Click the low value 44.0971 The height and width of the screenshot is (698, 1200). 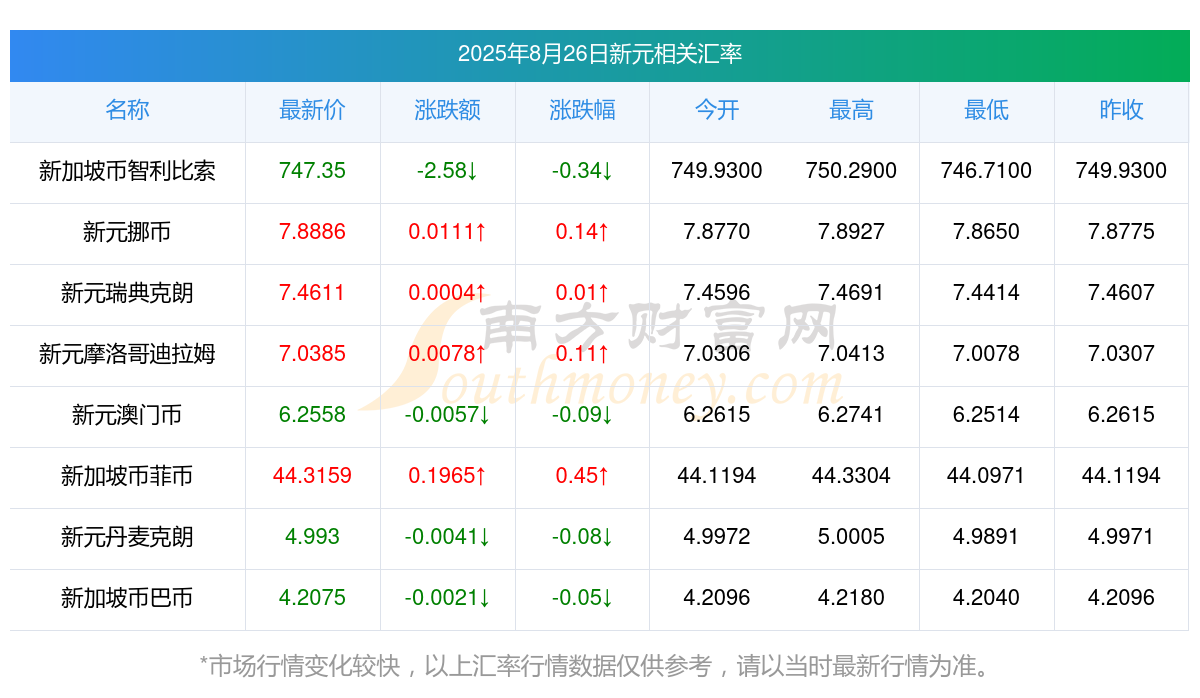click(986, 476)
